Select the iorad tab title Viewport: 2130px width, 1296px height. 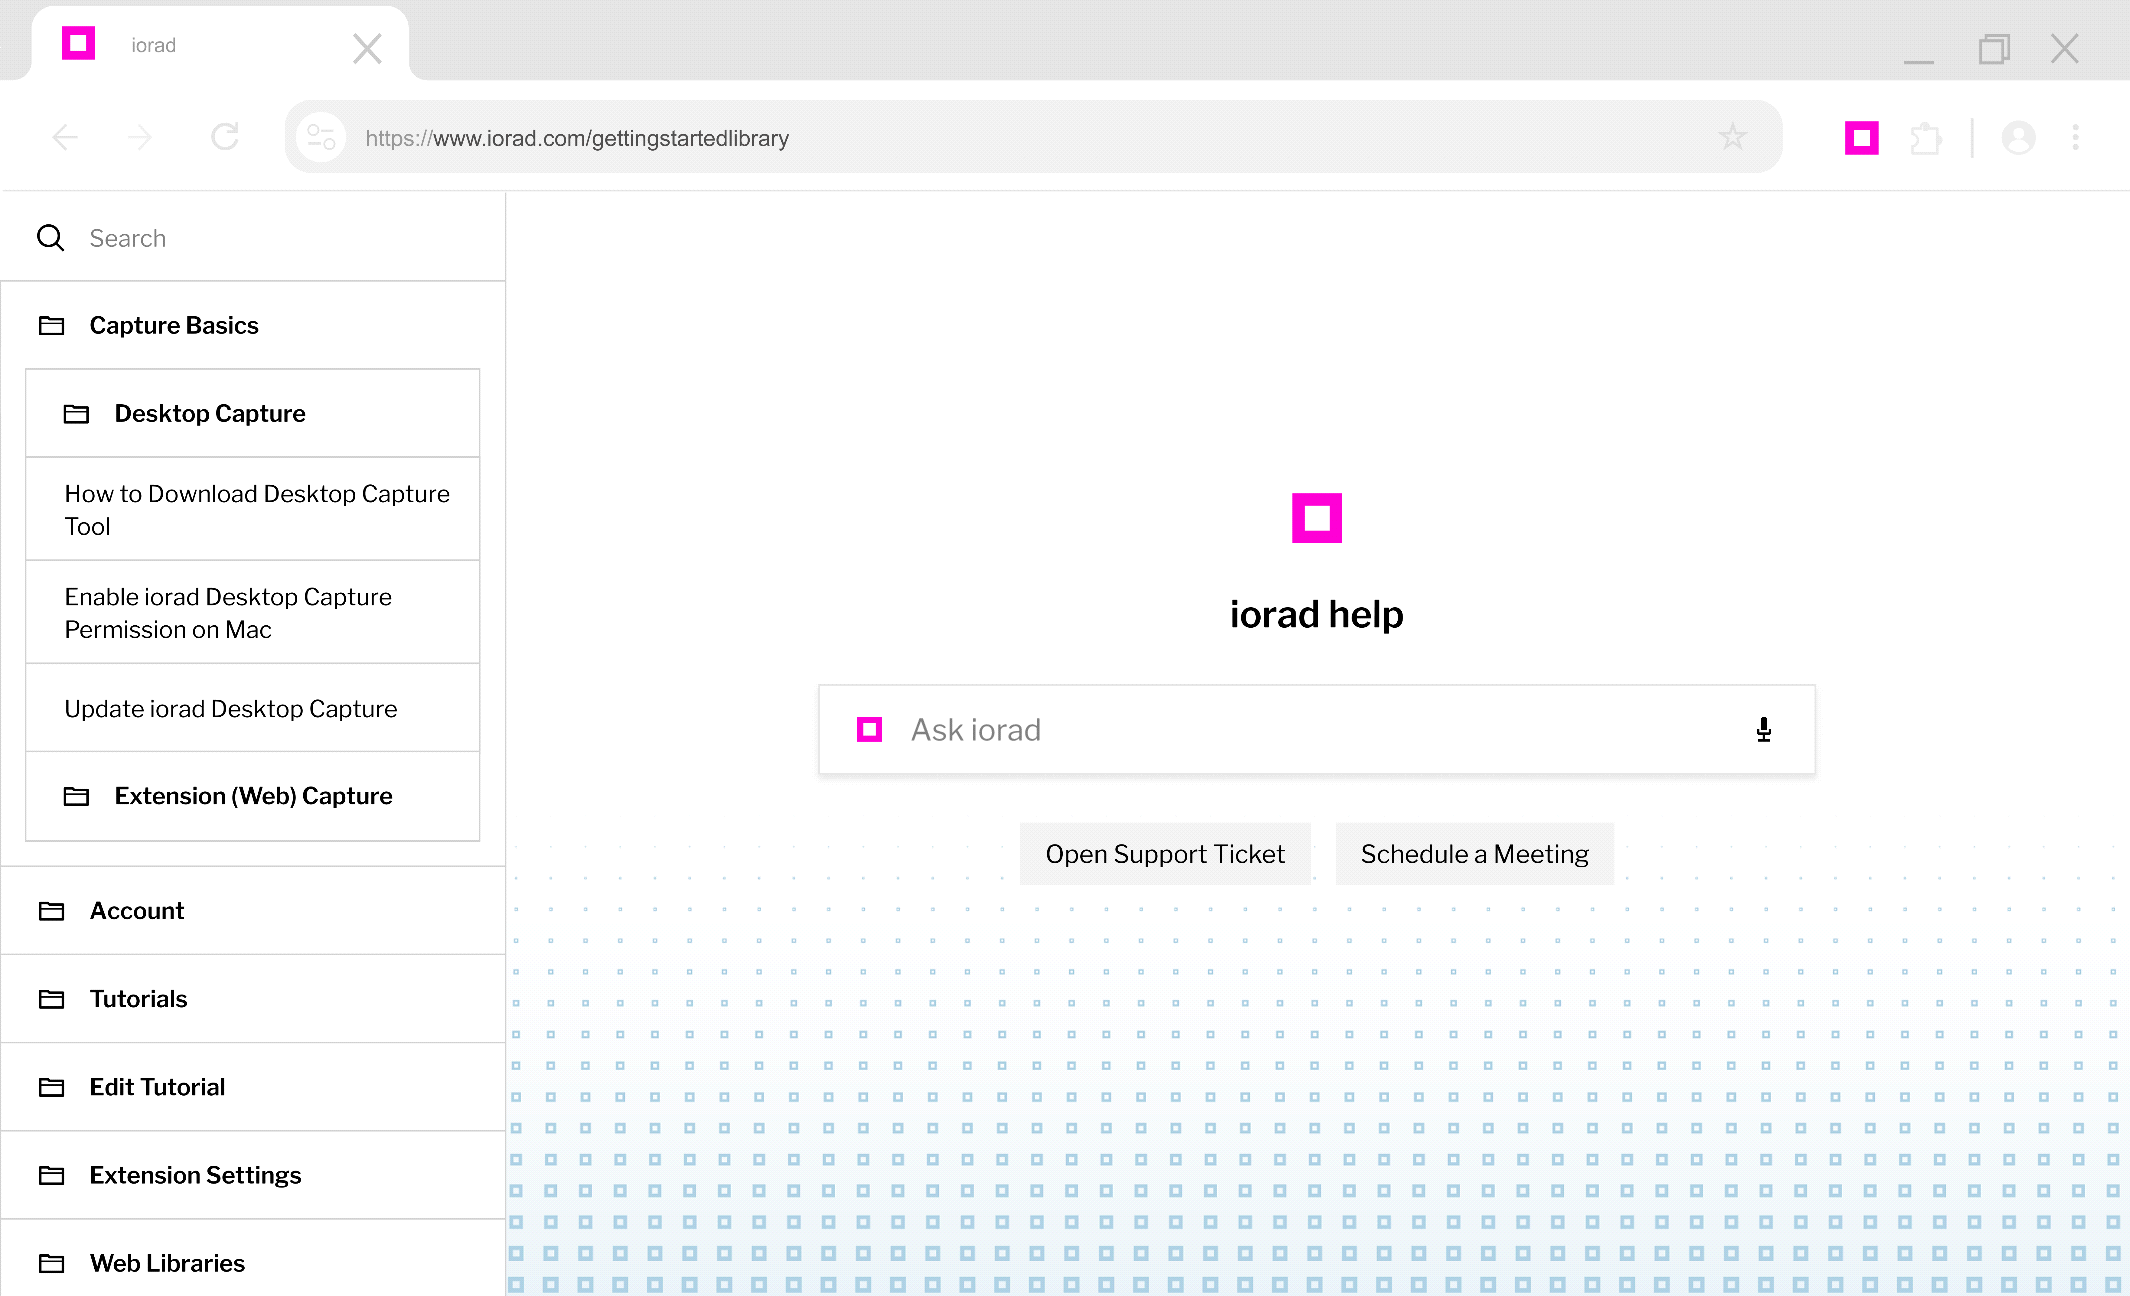point(153,46)
